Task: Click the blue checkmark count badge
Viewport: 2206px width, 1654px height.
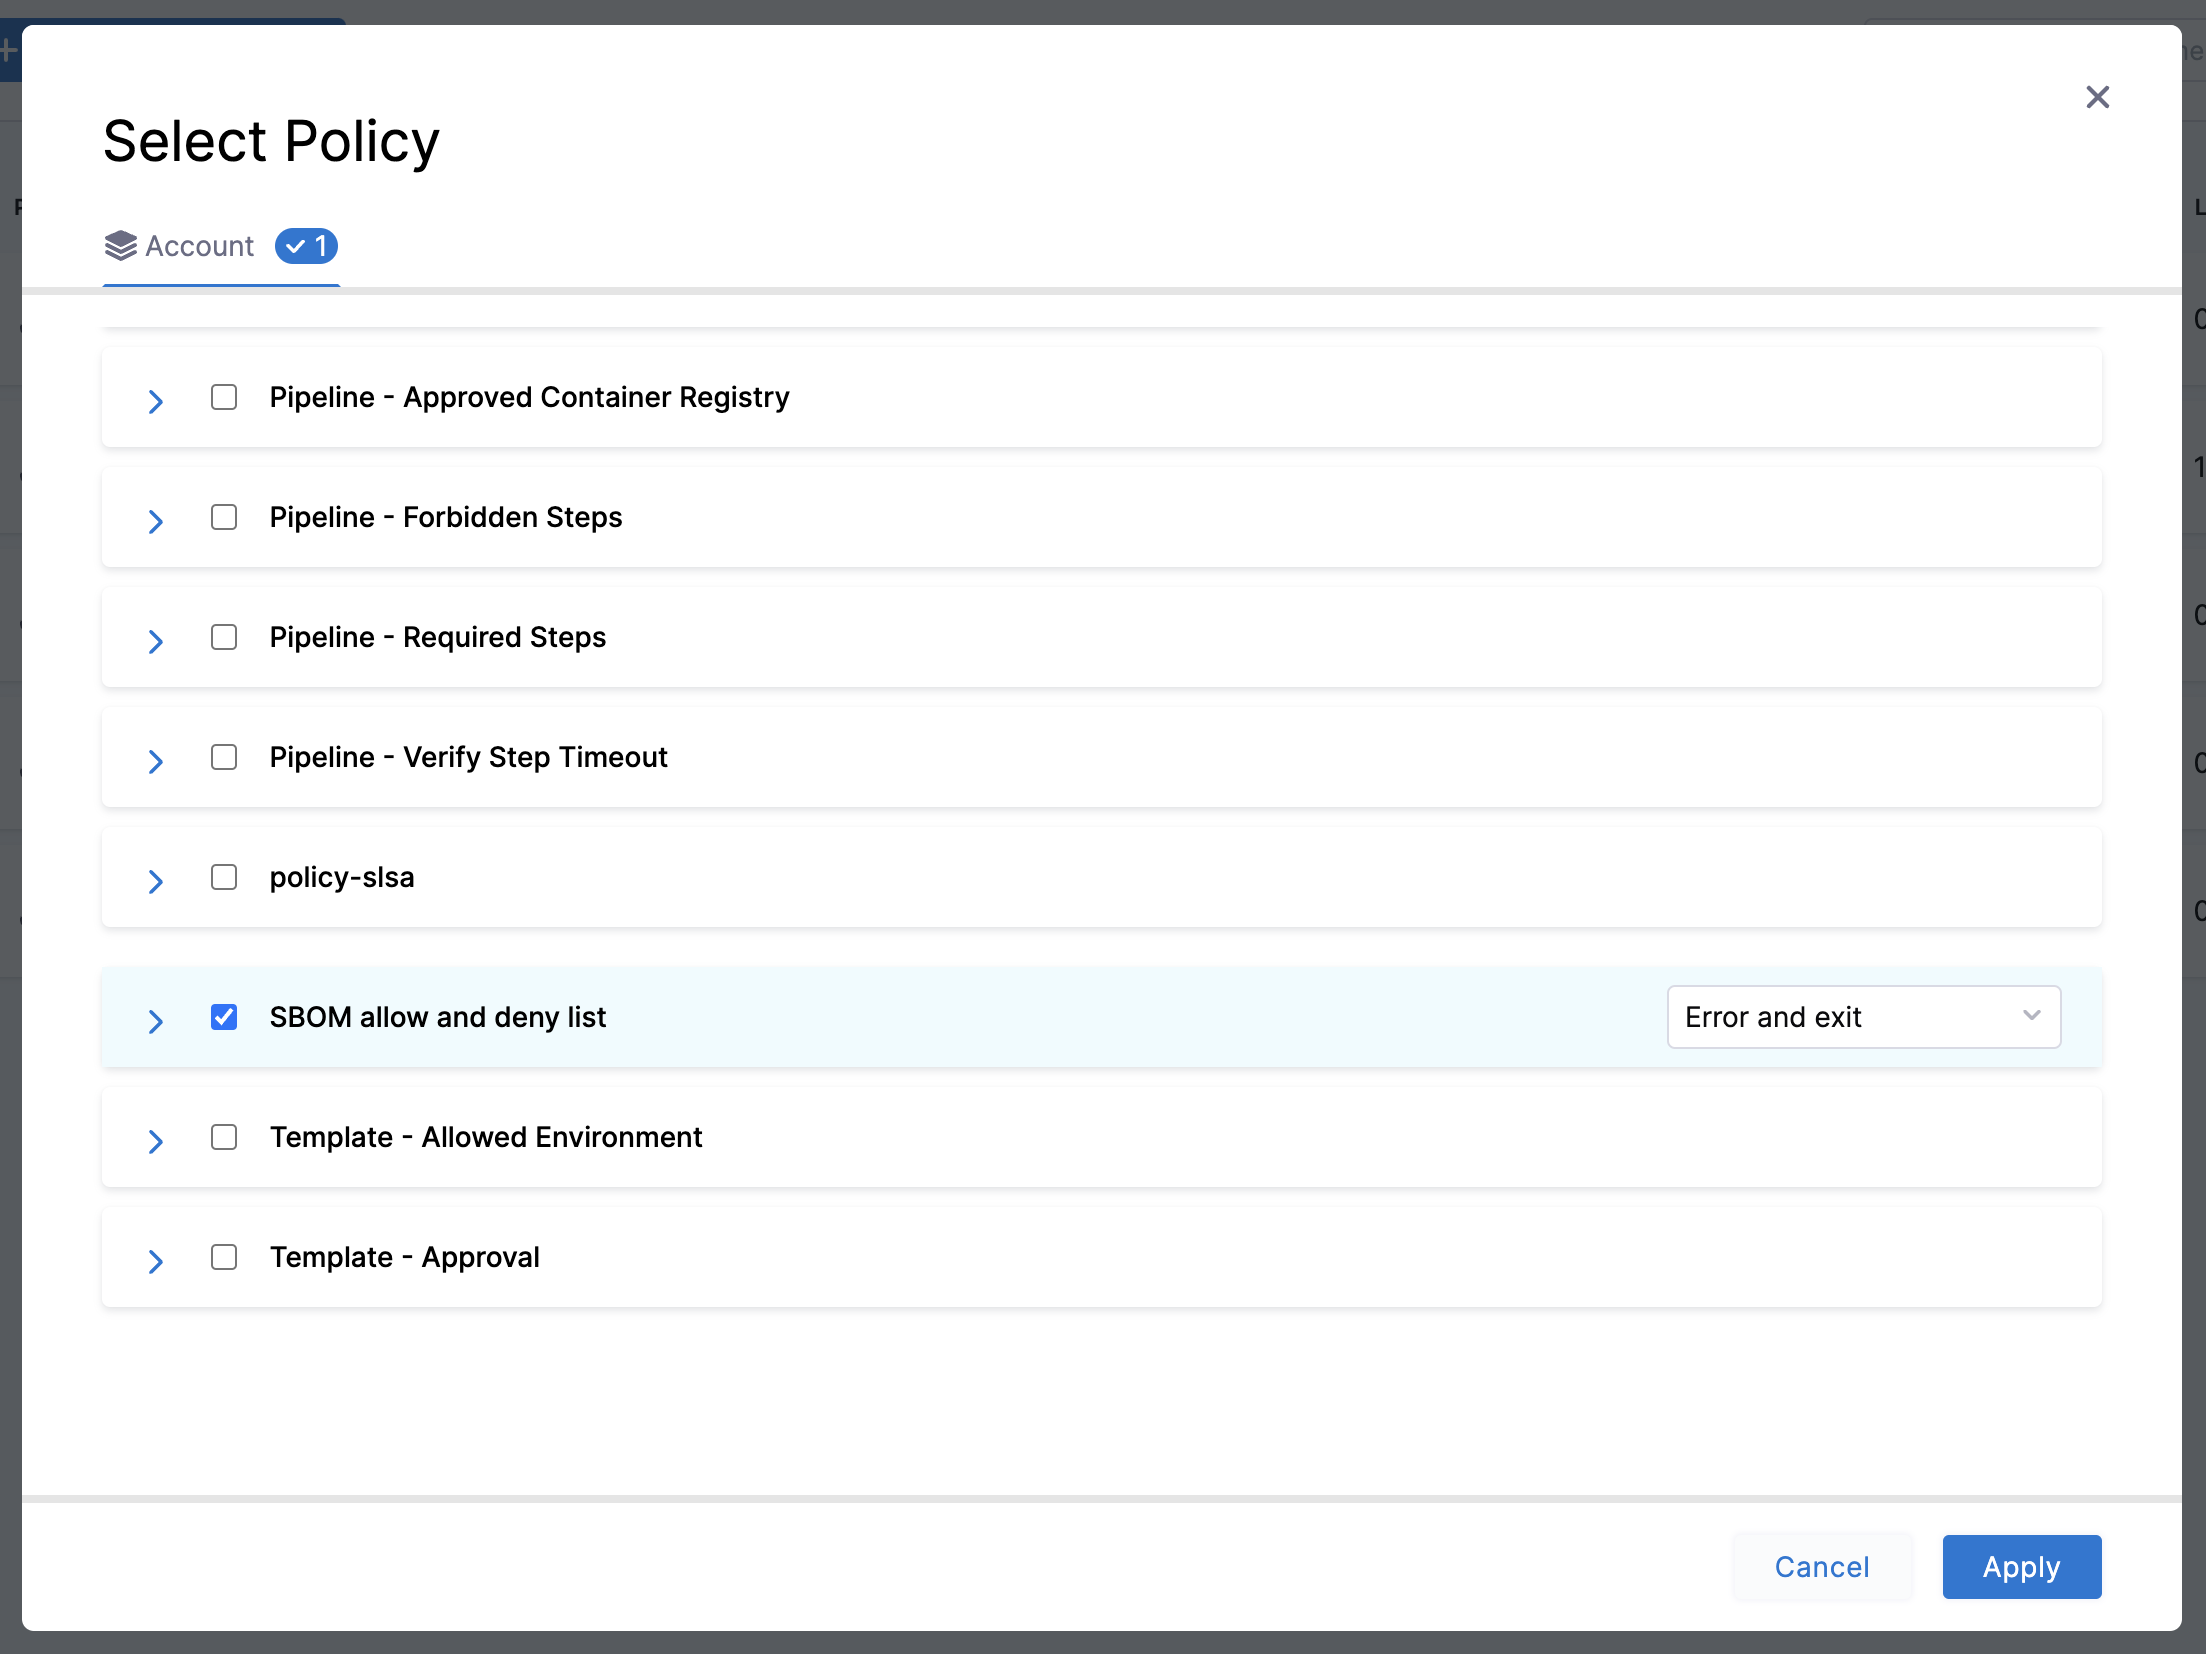Action: coord(305,245)
